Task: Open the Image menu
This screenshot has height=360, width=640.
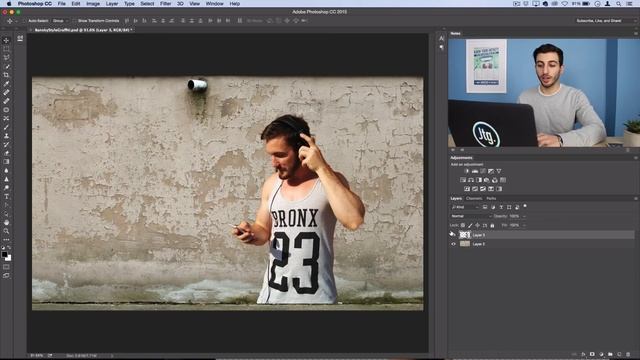Action: point(93,4)
